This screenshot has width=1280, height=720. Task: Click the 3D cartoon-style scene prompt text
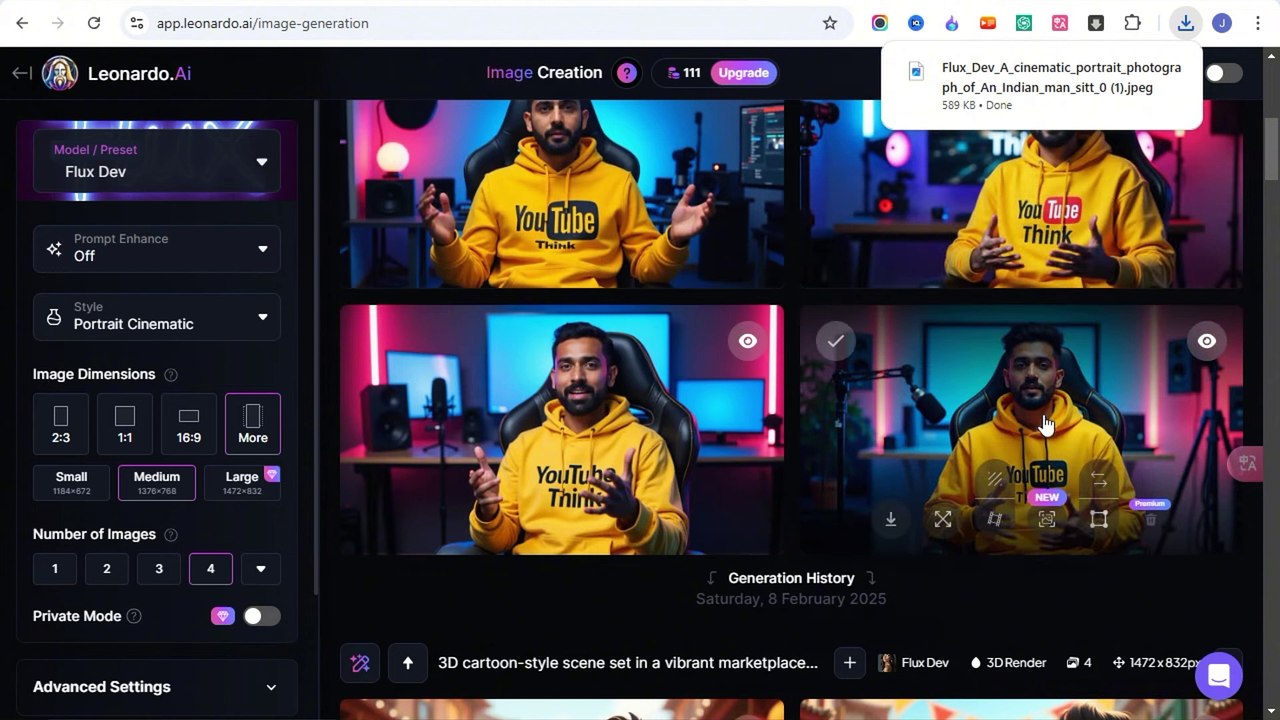point(628,663)
